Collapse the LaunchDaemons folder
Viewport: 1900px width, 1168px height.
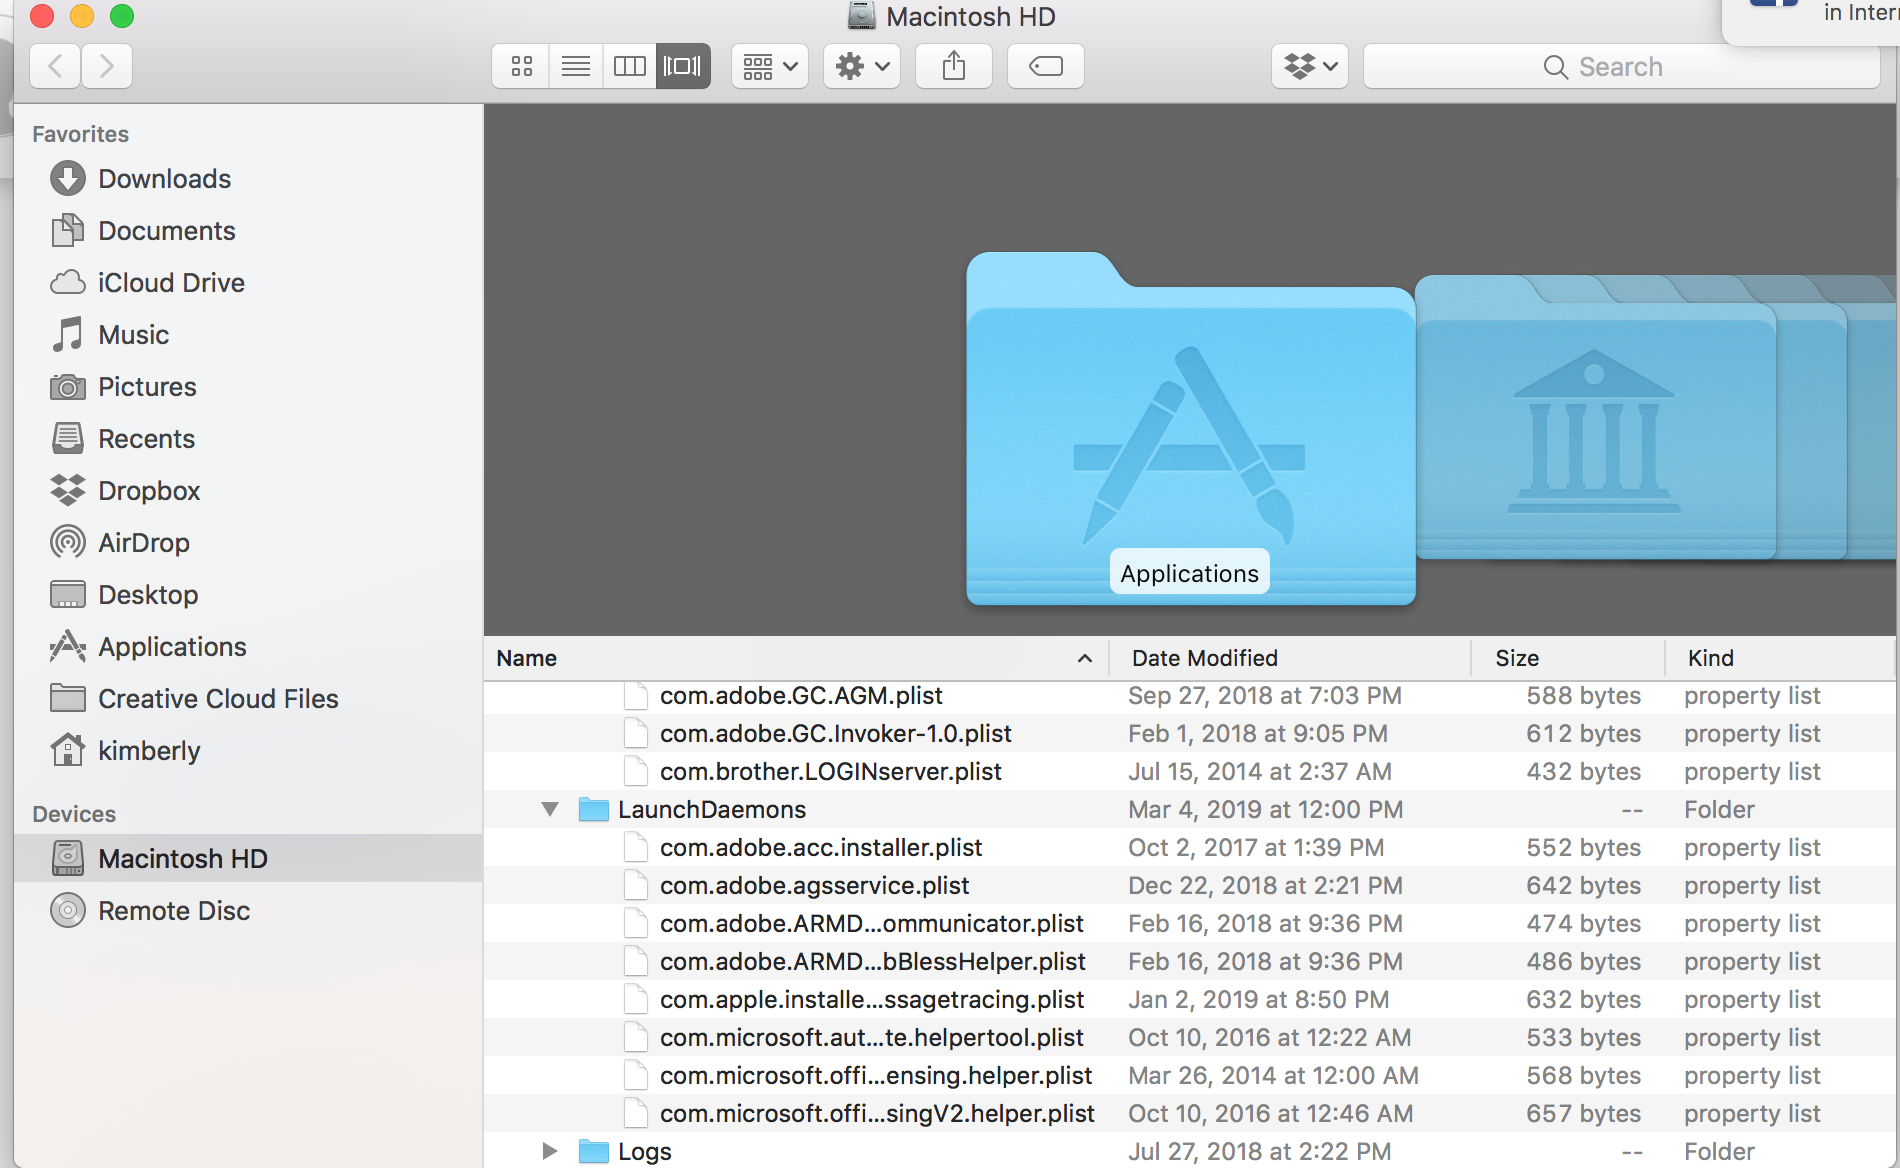pos(550,809)
